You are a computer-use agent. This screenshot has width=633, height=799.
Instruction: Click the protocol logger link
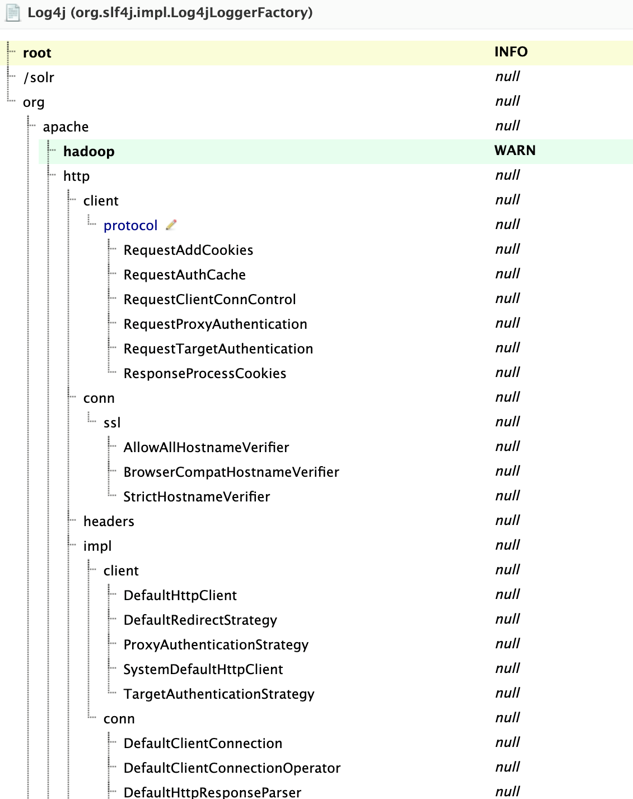coord(130,225)
